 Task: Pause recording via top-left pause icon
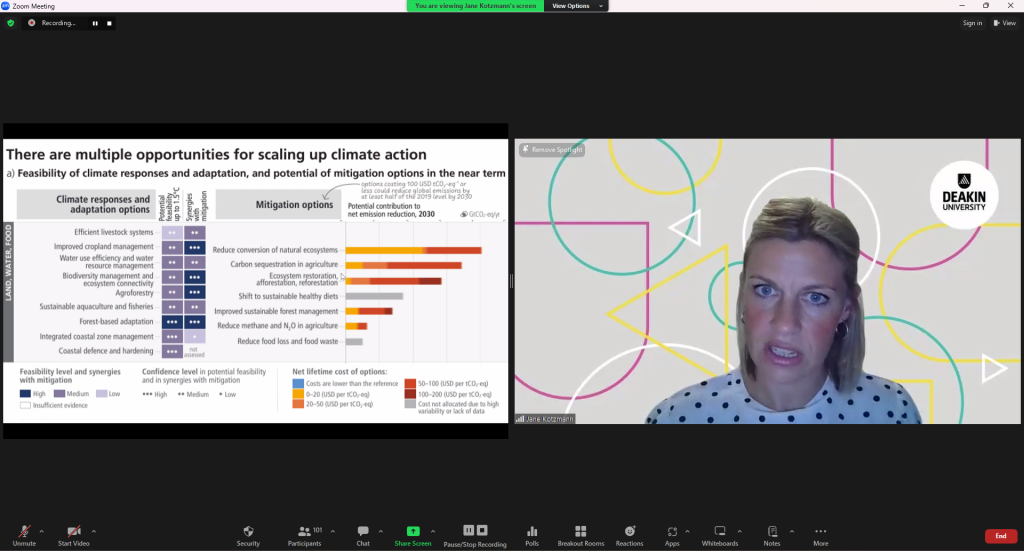coord(95,23)
